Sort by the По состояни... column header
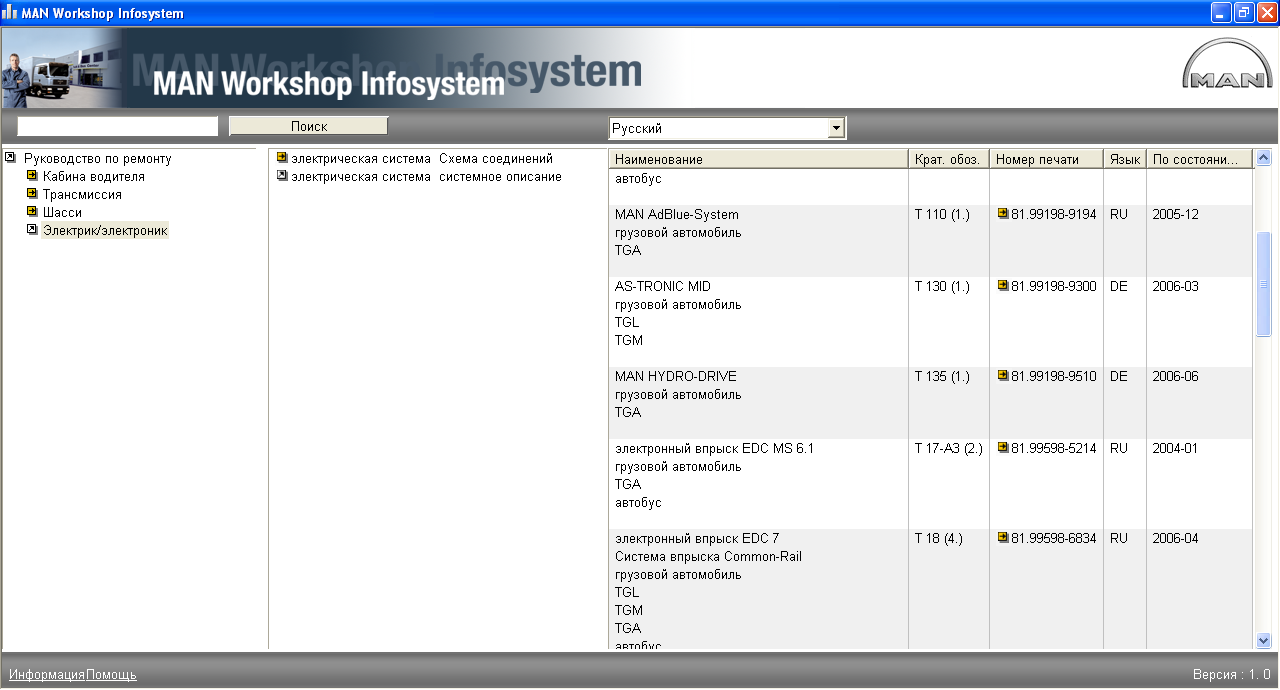 pos(1200,159)
